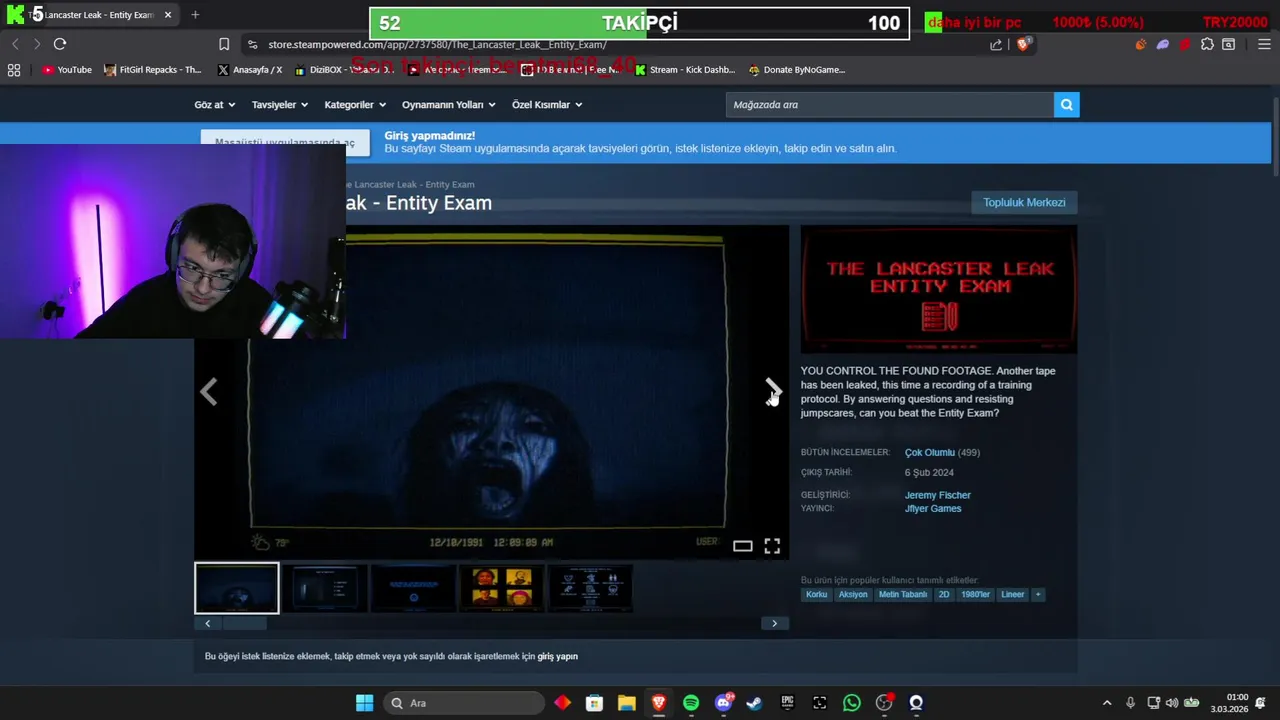The height and width of the screenshot is (720, 1280).
Task: Show previous screenshot with left arrow
Action: click(x=209, y=391)
